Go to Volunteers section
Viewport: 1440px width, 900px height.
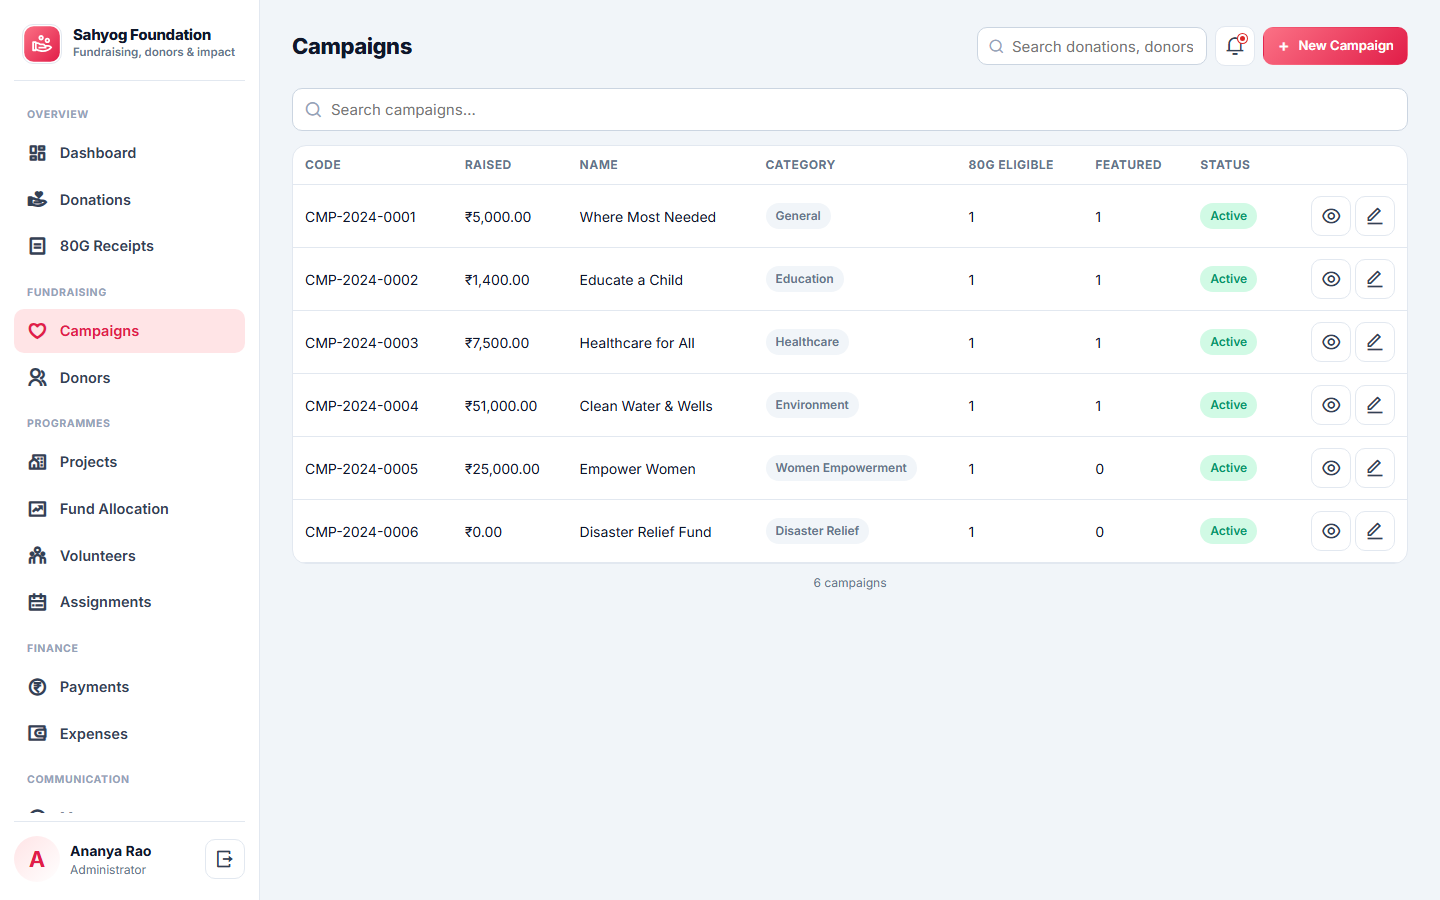(x=129, y=556)
